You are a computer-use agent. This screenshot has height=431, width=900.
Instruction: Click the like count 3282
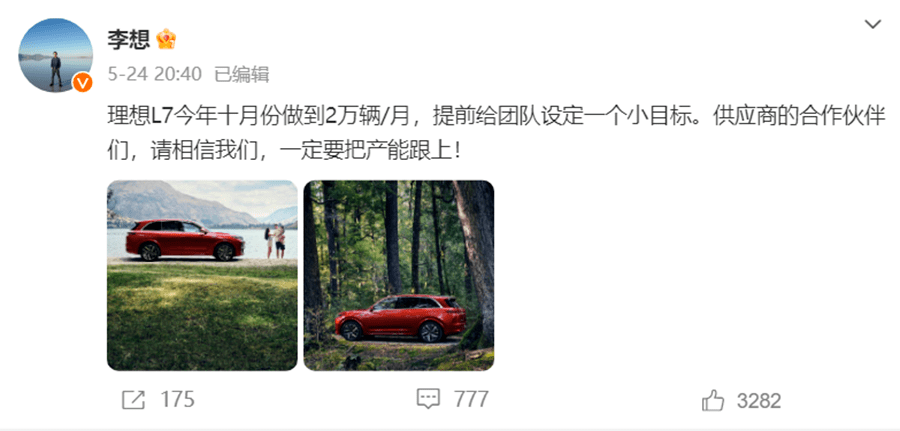759,401
